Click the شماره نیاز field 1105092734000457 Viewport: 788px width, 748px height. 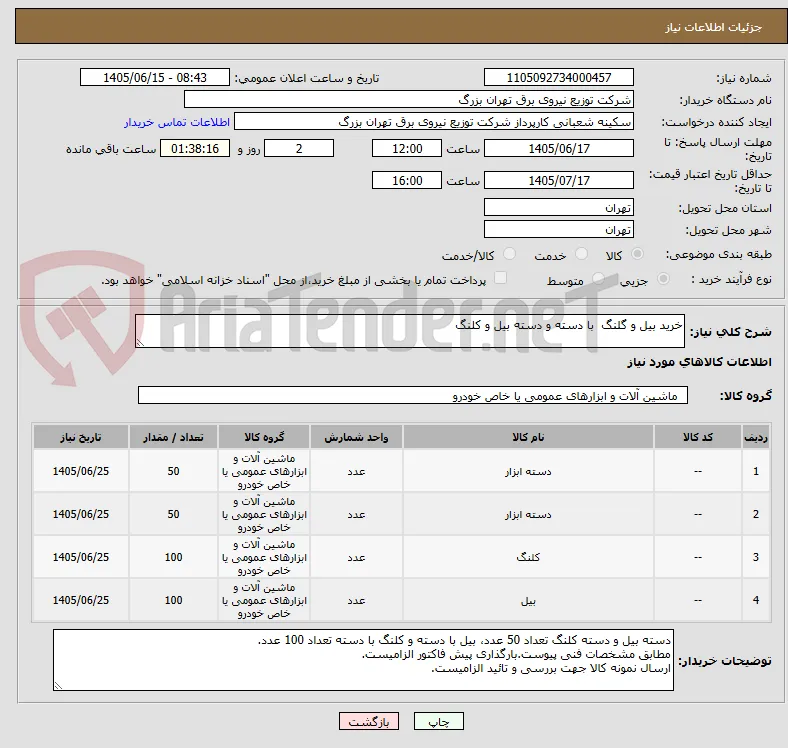(x=559, y=77)
